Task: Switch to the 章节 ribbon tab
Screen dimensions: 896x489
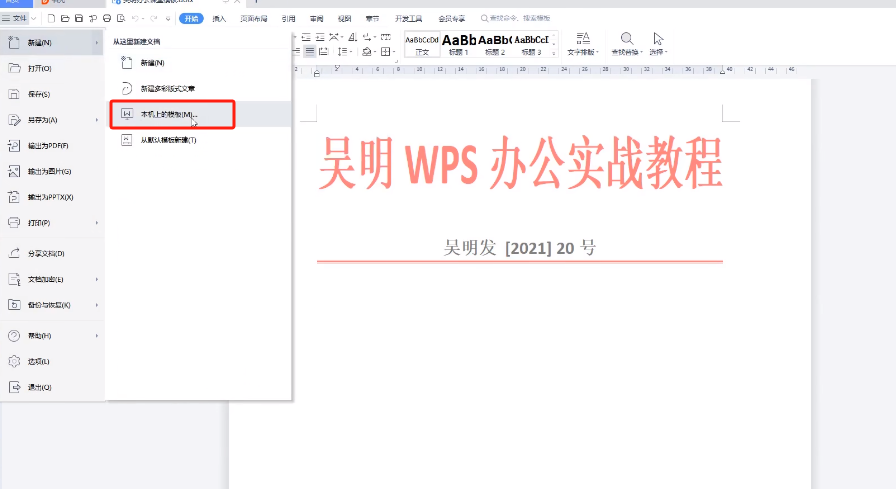Action: click(x=373, y=18)
